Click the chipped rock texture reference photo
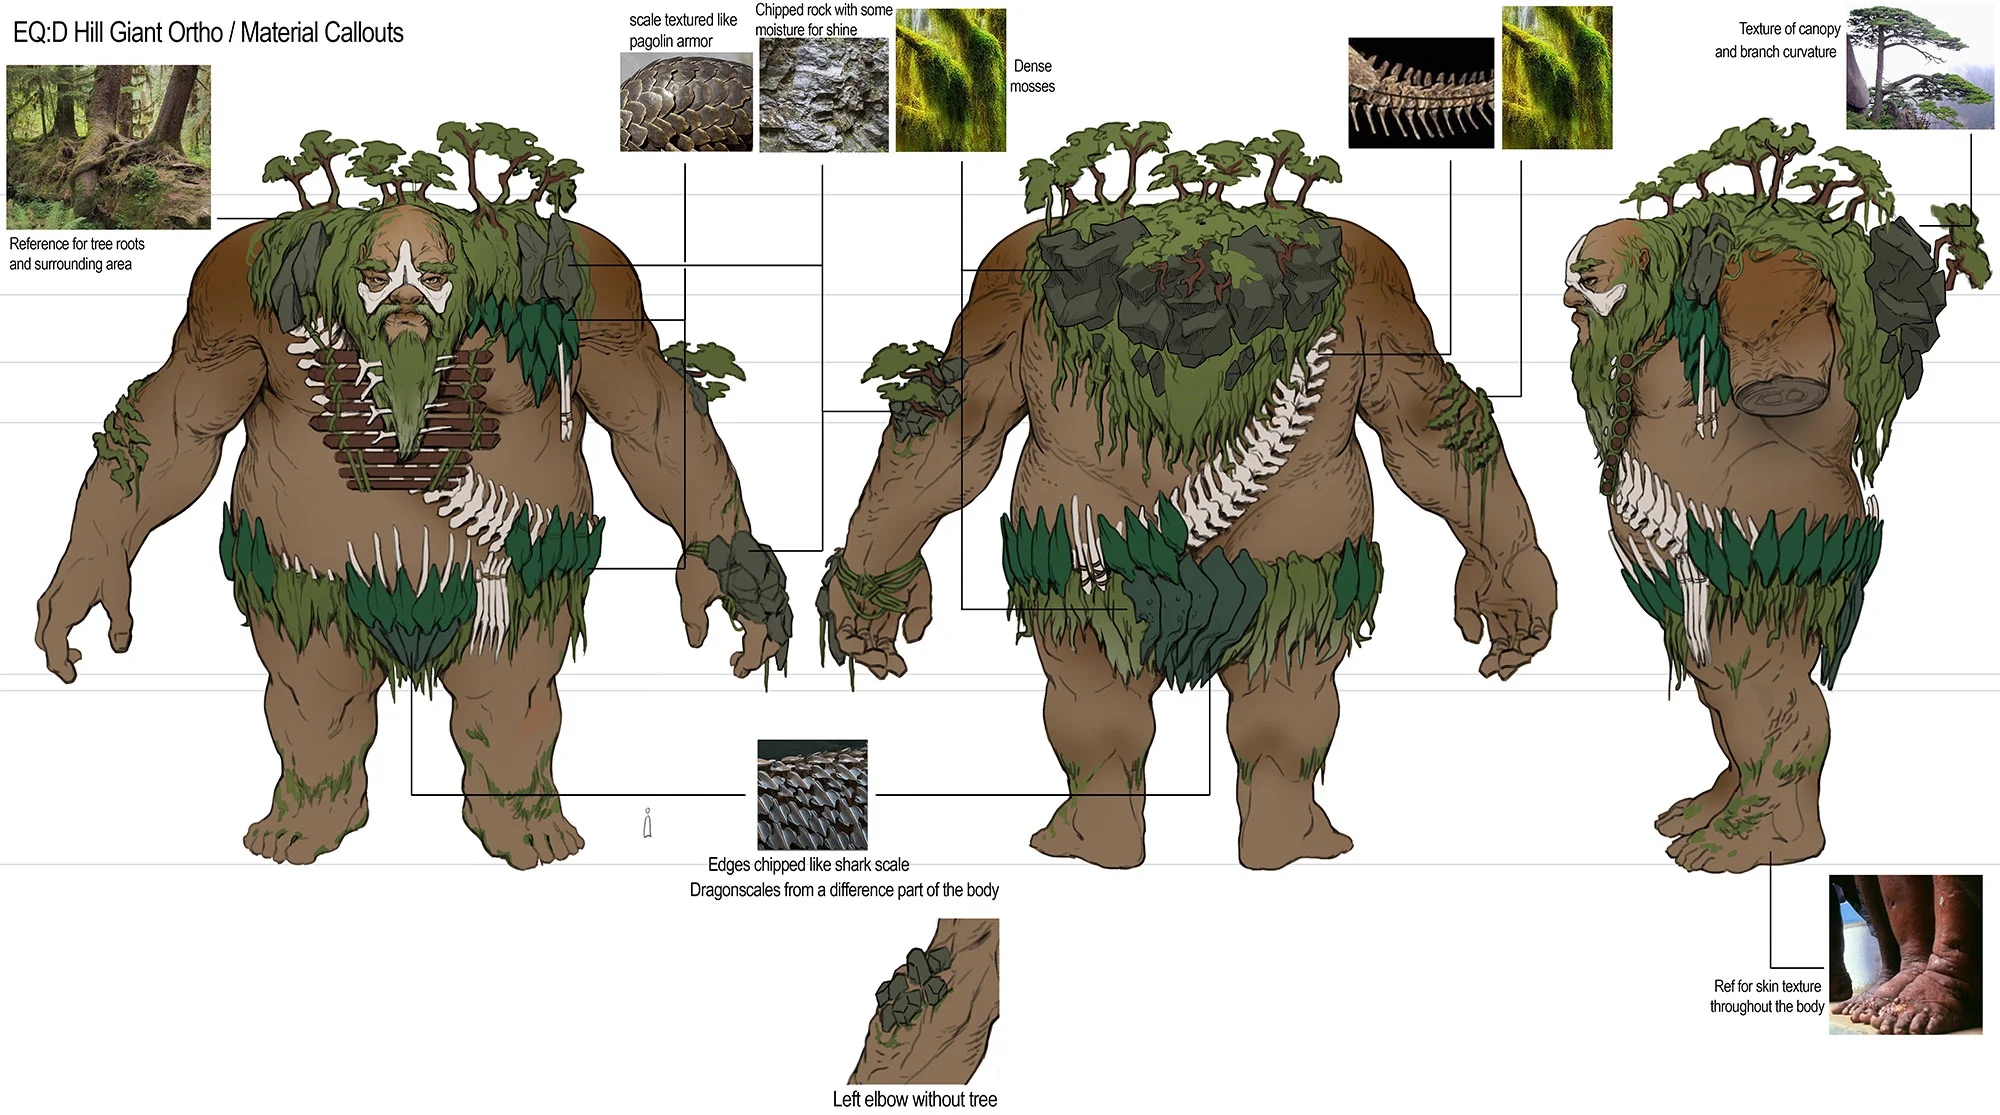The width and height of the screenshot is (2000, 1115). (x=823, y=96)
